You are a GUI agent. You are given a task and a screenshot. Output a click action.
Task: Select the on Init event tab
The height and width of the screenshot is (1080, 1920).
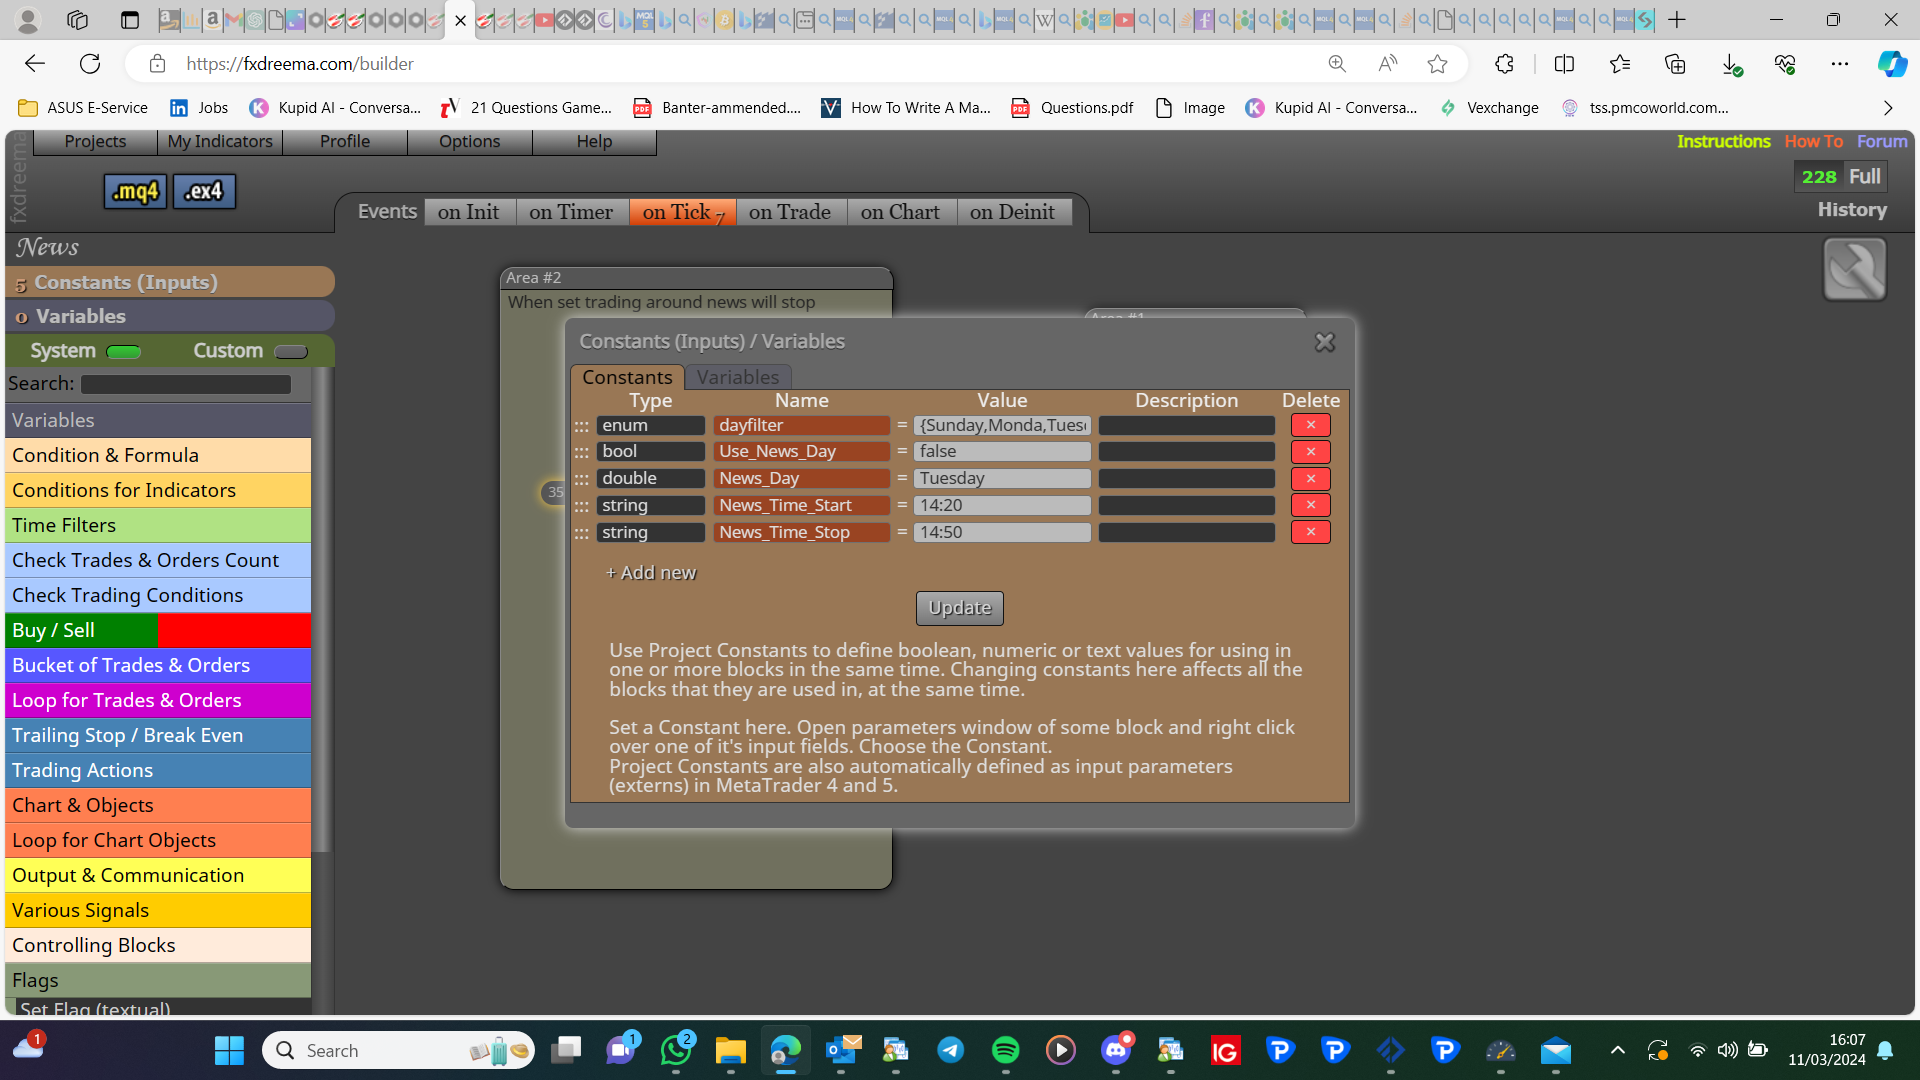click(x=468, y=212)
